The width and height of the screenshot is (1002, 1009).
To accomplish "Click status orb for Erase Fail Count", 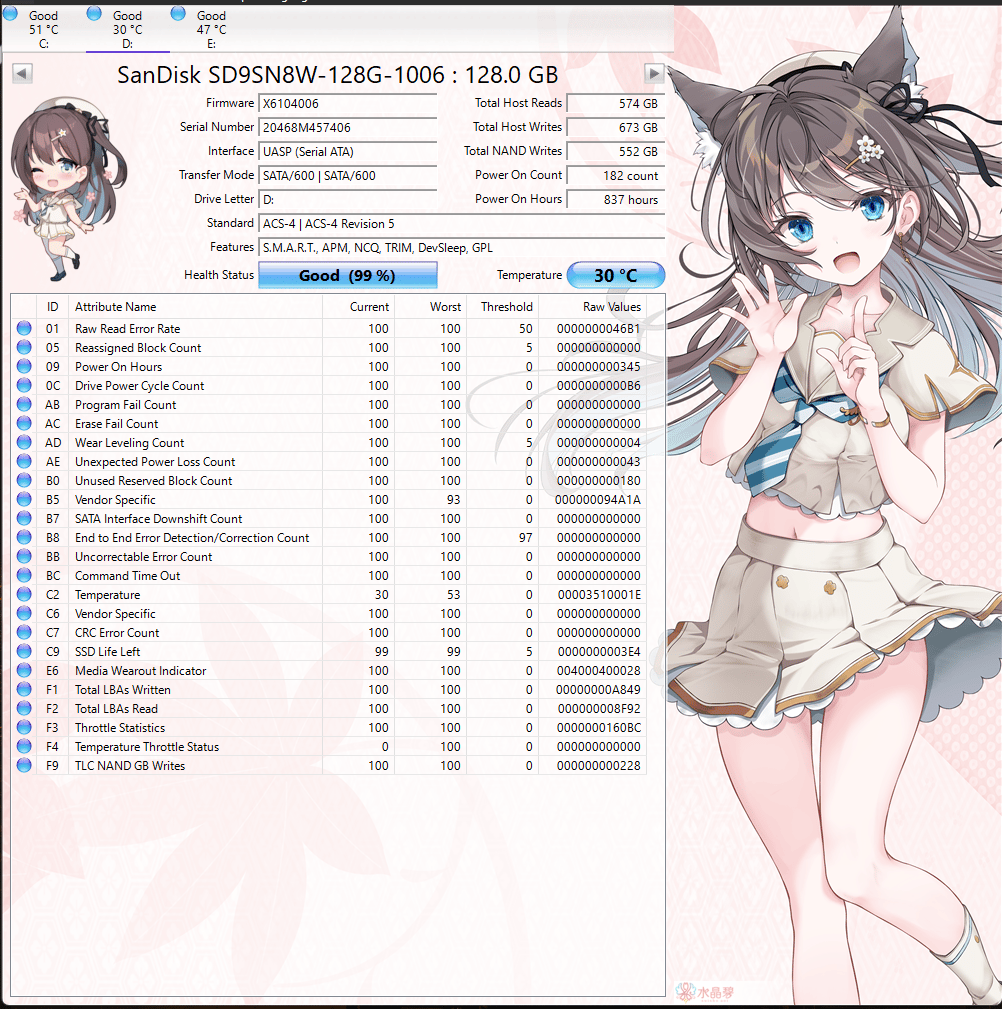I will (x=24, y=423).
